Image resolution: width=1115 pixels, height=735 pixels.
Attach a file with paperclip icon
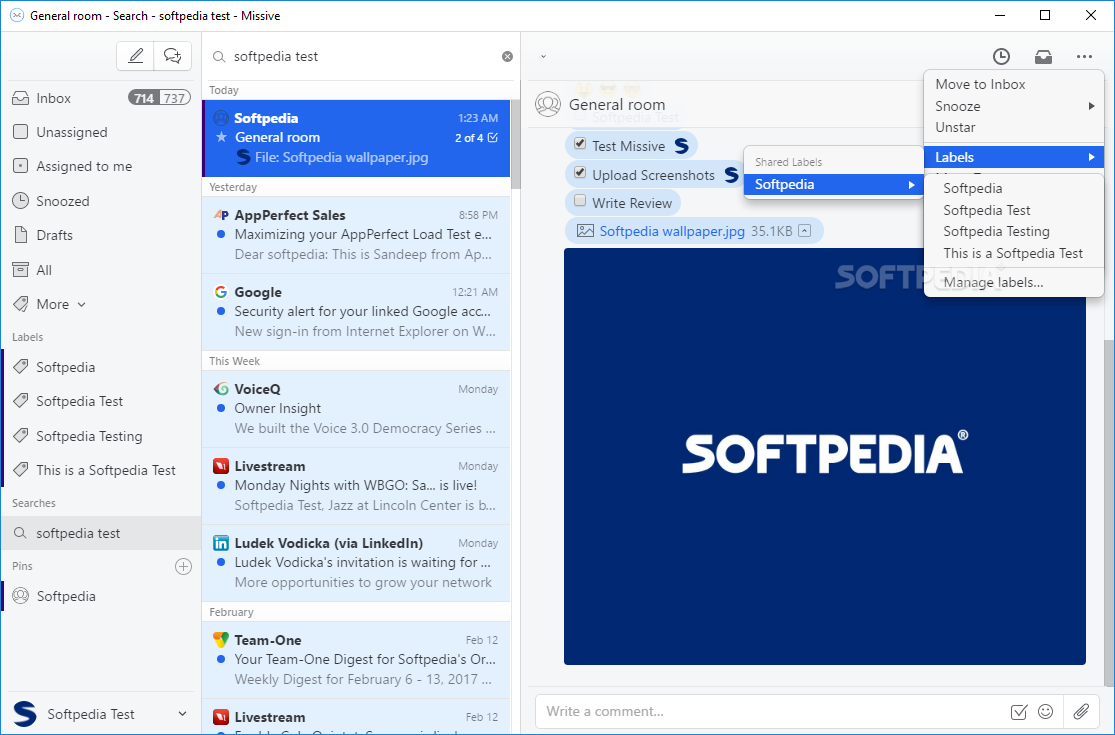click(1082, 712)
